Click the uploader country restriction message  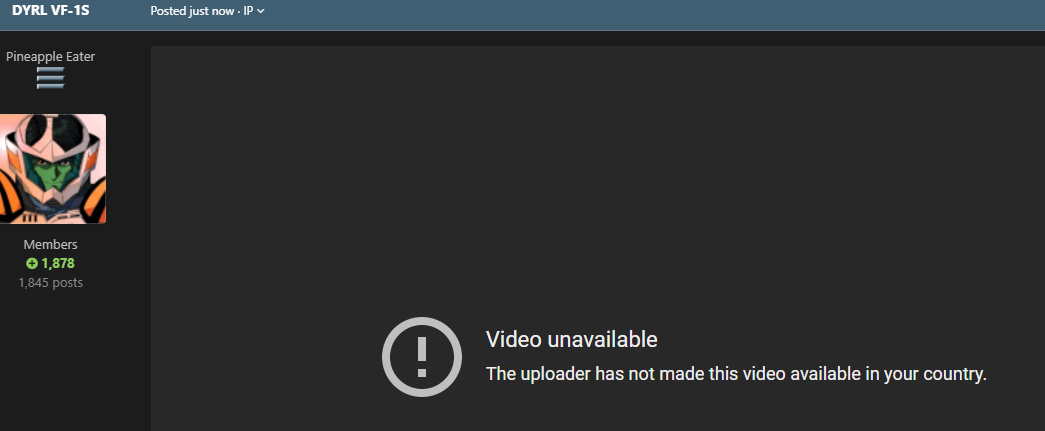click(736, 374)
